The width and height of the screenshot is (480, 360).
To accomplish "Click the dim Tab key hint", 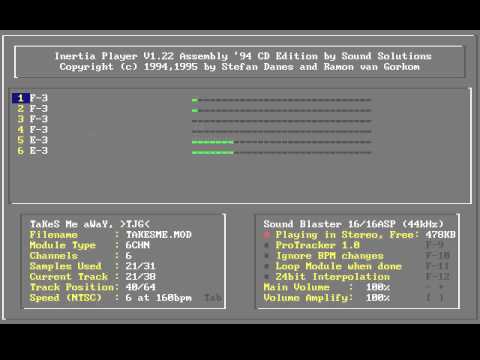I will [213, 298].
